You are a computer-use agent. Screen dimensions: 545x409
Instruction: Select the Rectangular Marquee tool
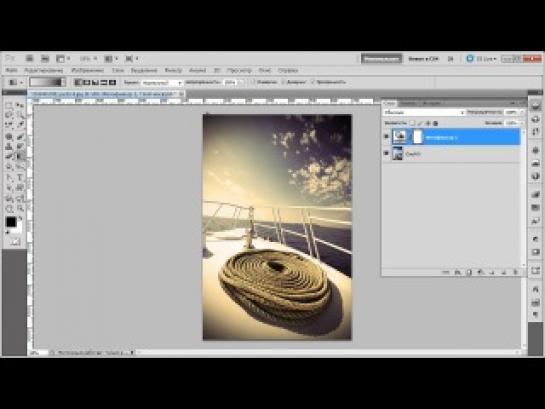[9, 105]
